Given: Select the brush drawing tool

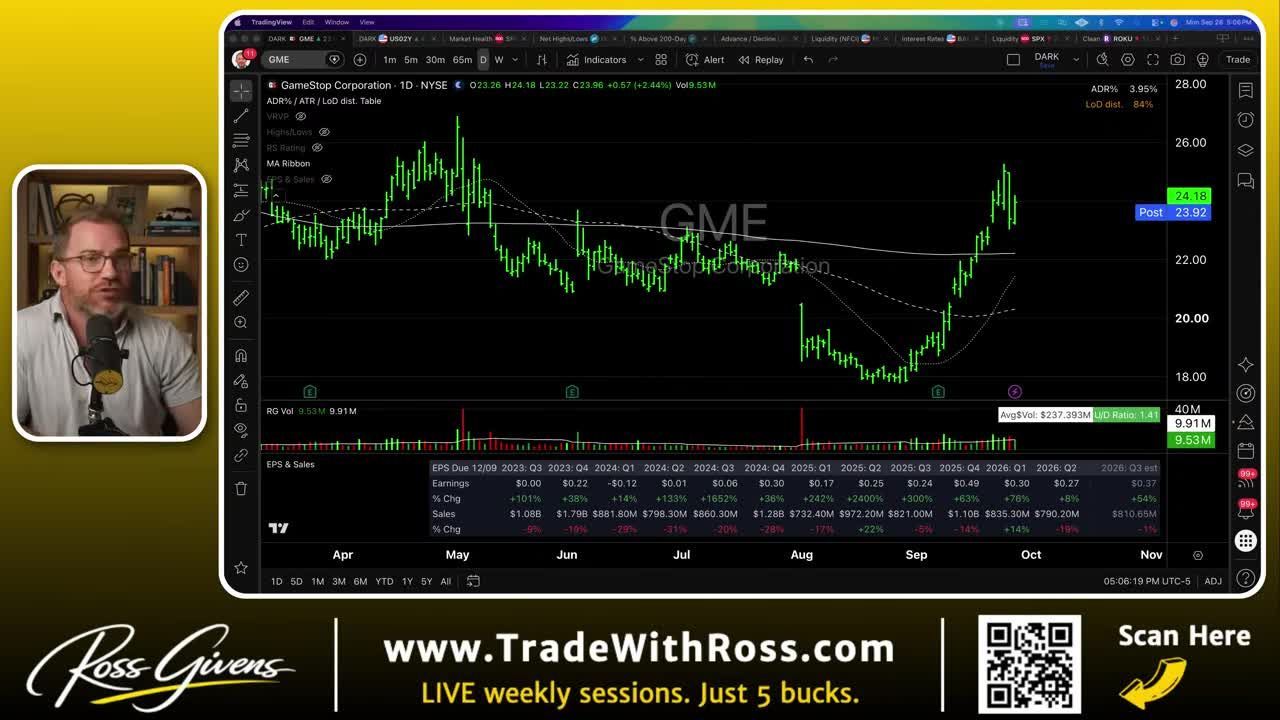Looking at the screenshot, I should [241, 215].
